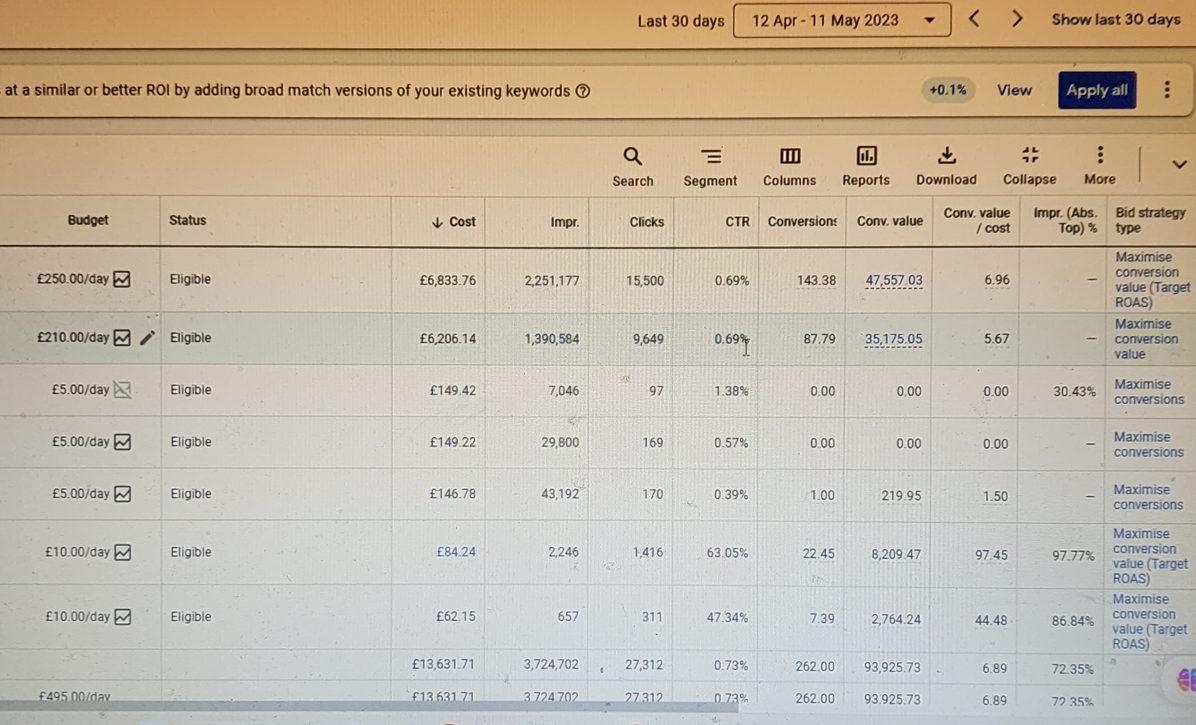Open the 35,175.05 conversion value link
Viewport: 1196px width, 725px height.
point(893,338)
